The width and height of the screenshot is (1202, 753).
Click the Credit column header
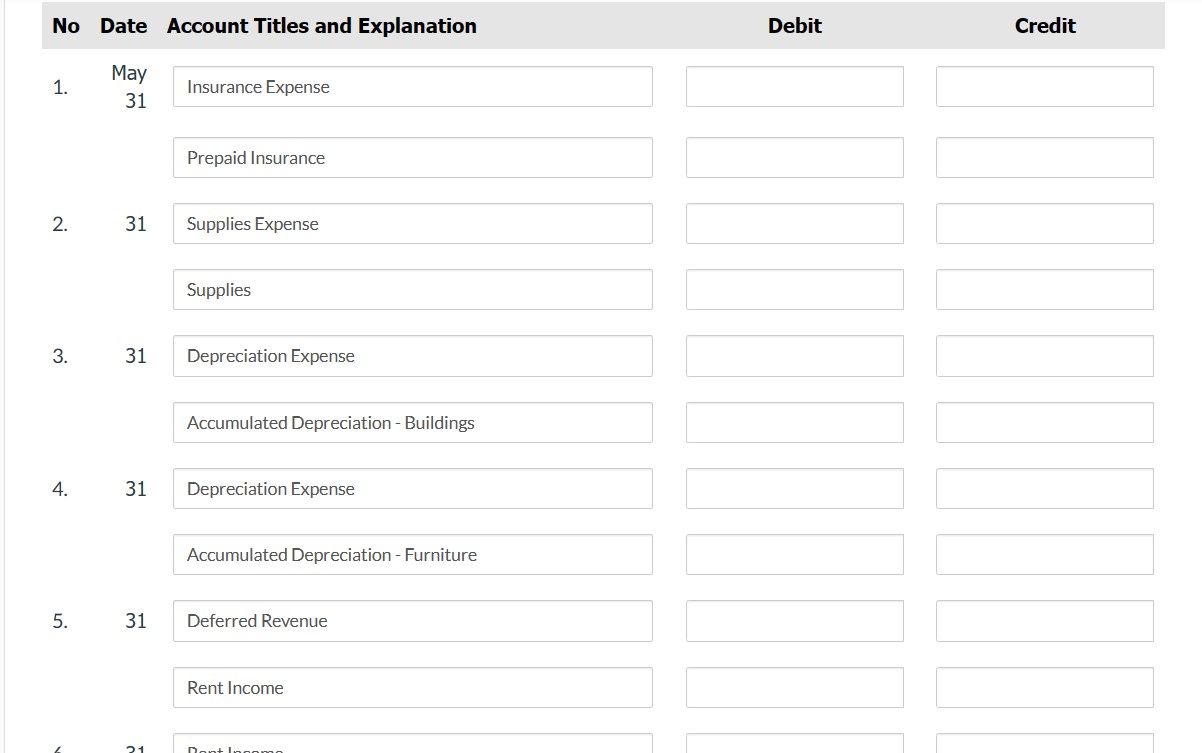pyautogui.click(x=1045, y=26)
